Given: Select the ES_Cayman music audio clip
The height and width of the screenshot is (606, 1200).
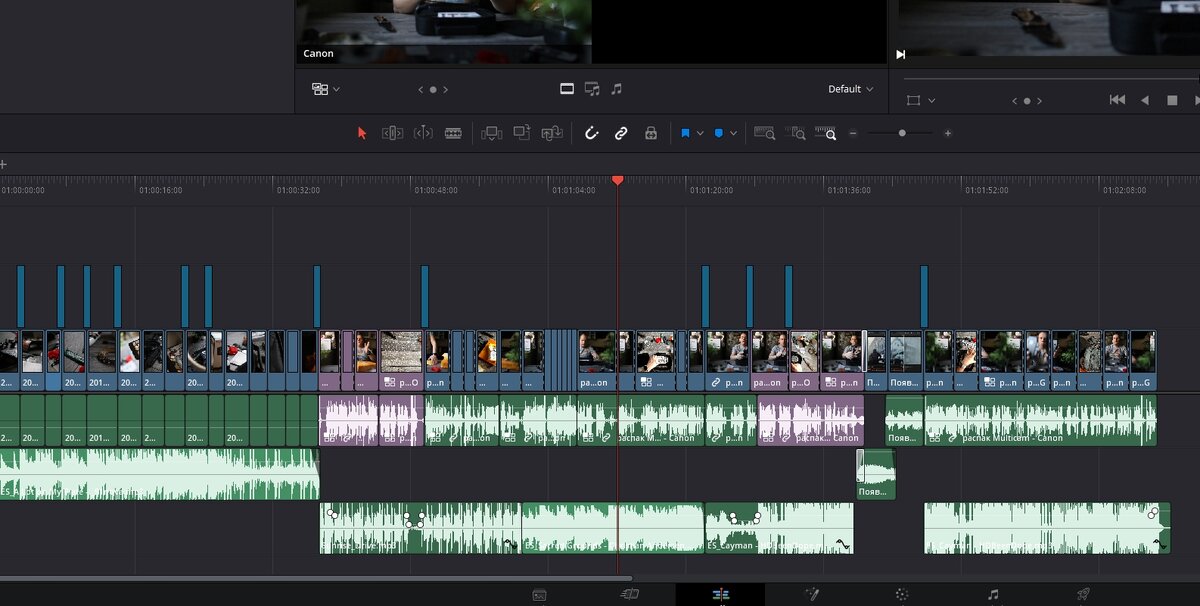Looking at the screenshot, I should point(779,528).
